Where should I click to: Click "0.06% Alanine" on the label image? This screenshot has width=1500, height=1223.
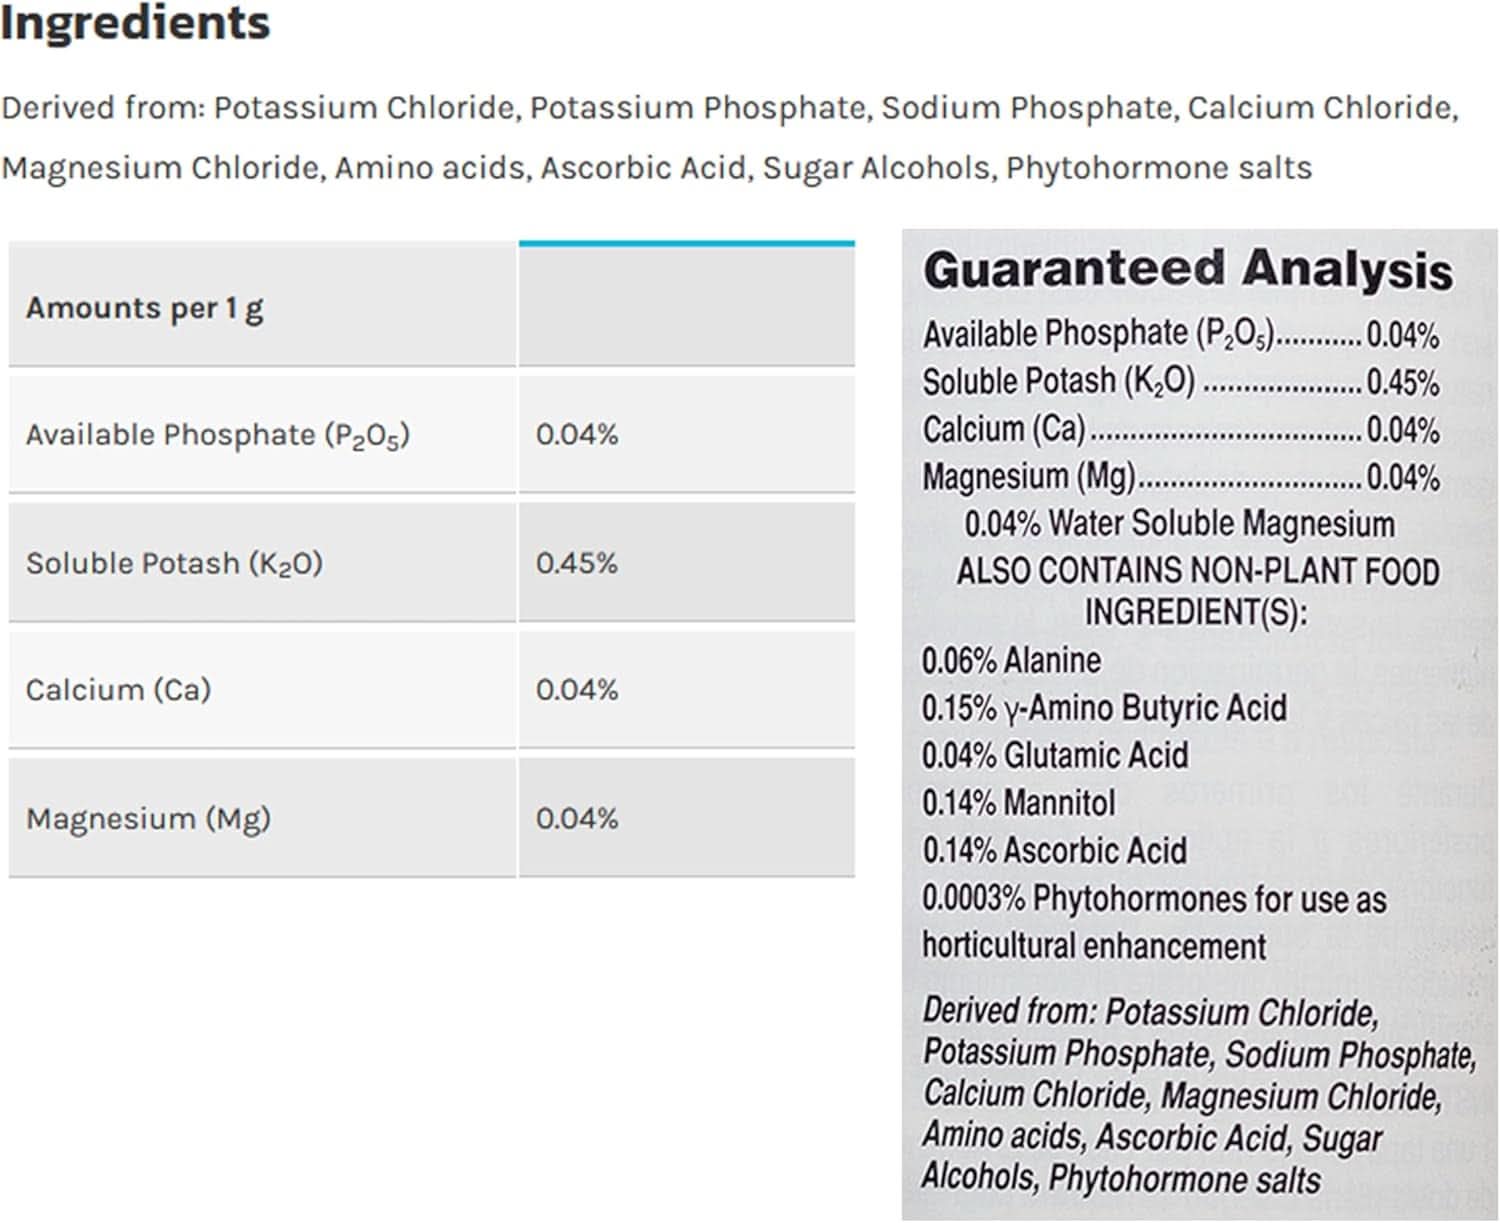(1011, 661)
